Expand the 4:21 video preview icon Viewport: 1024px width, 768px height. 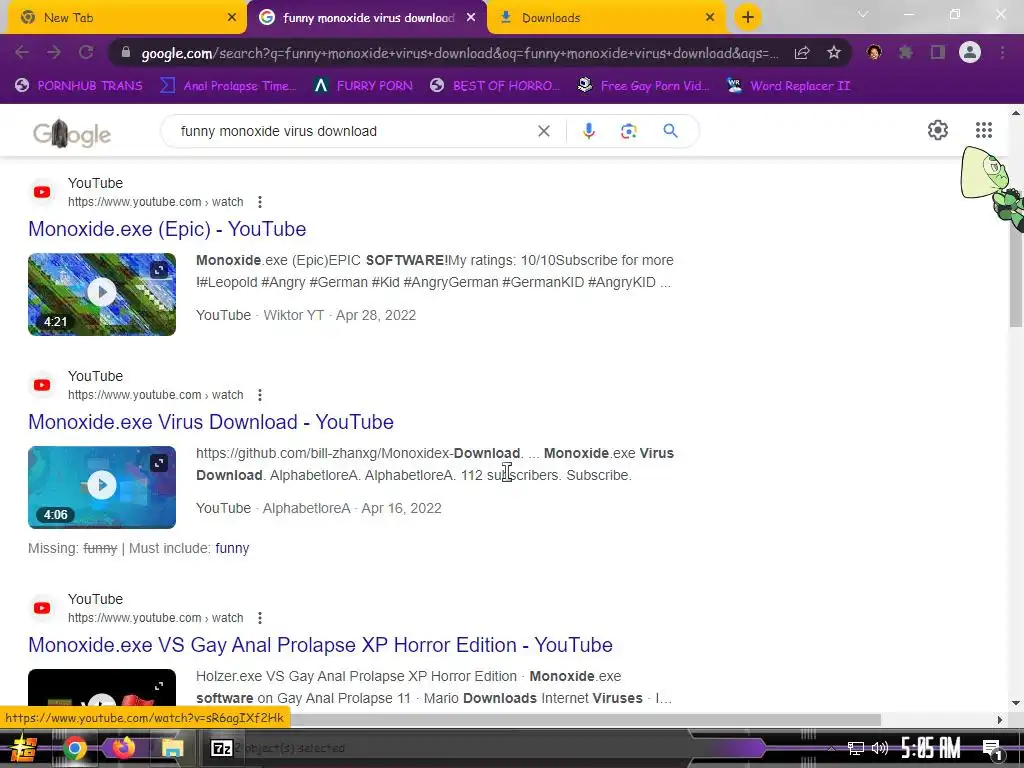[159, 270]
